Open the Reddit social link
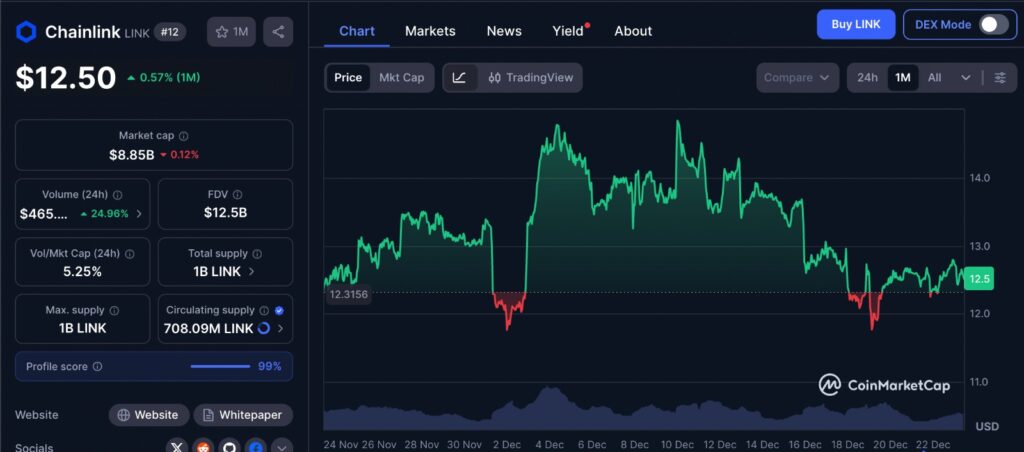The height and width of the screenshot is (452, 1024). pos(203,448)
